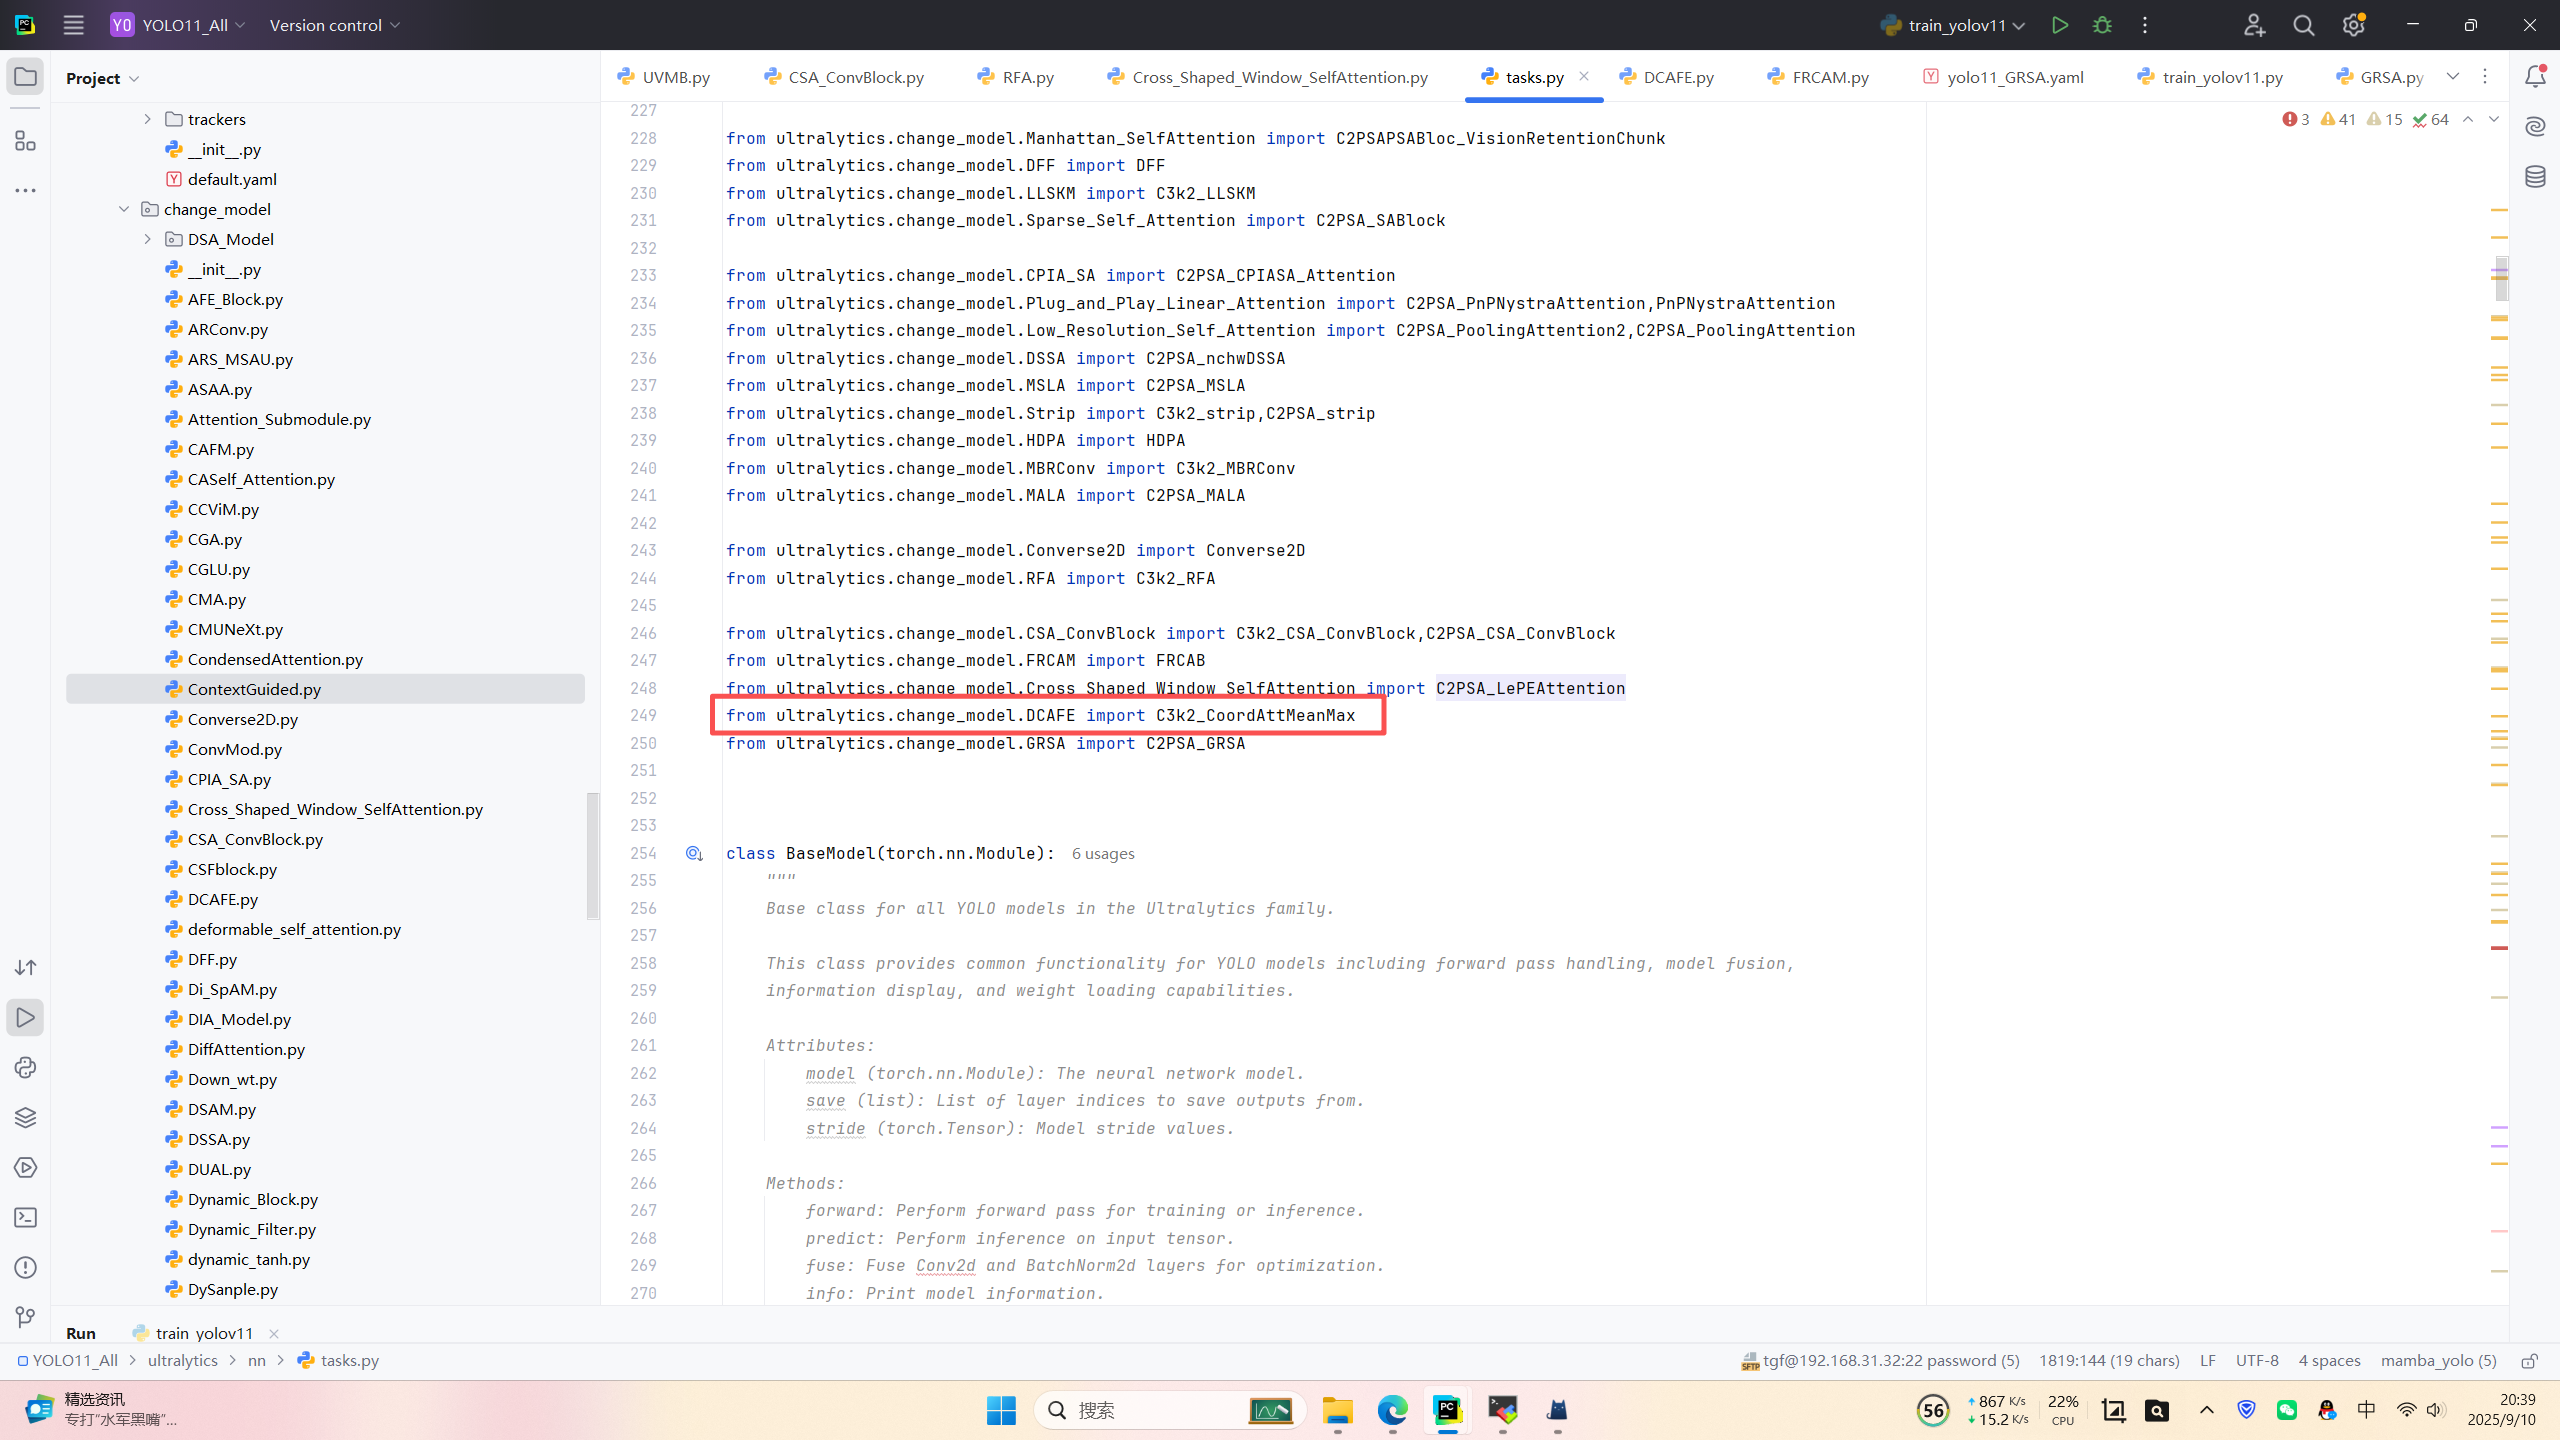Viewport: 2560px width, 1440px height.
Task: Open the Structure tool window icon
Action: click(26, 141)
